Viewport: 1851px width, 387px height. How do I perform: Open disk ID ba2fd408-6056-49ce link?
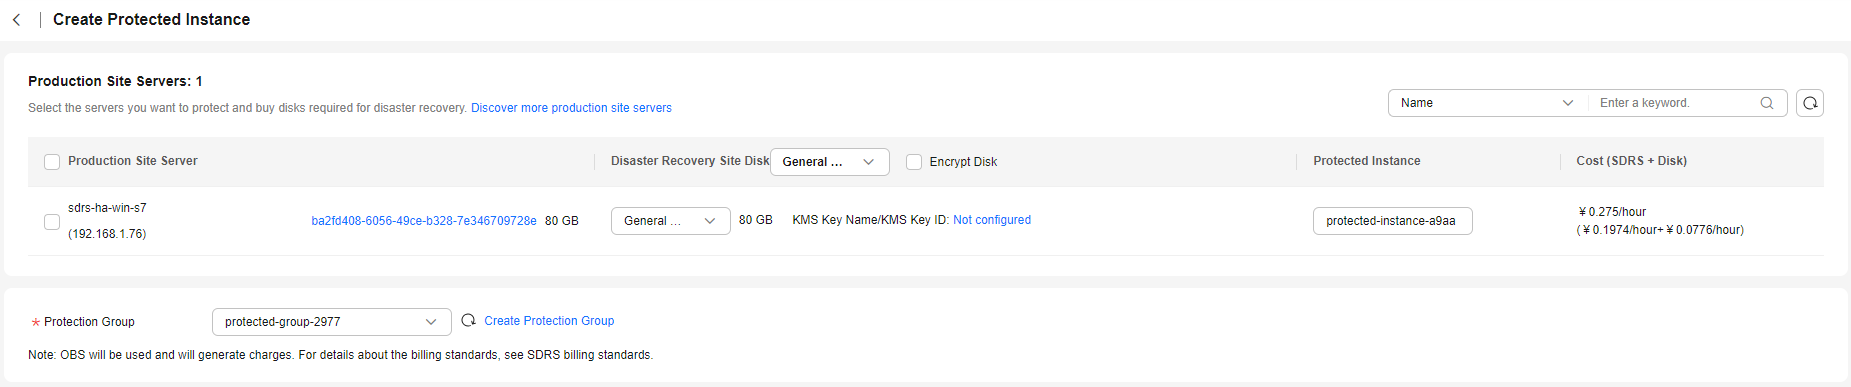click(x=424, y=221)
